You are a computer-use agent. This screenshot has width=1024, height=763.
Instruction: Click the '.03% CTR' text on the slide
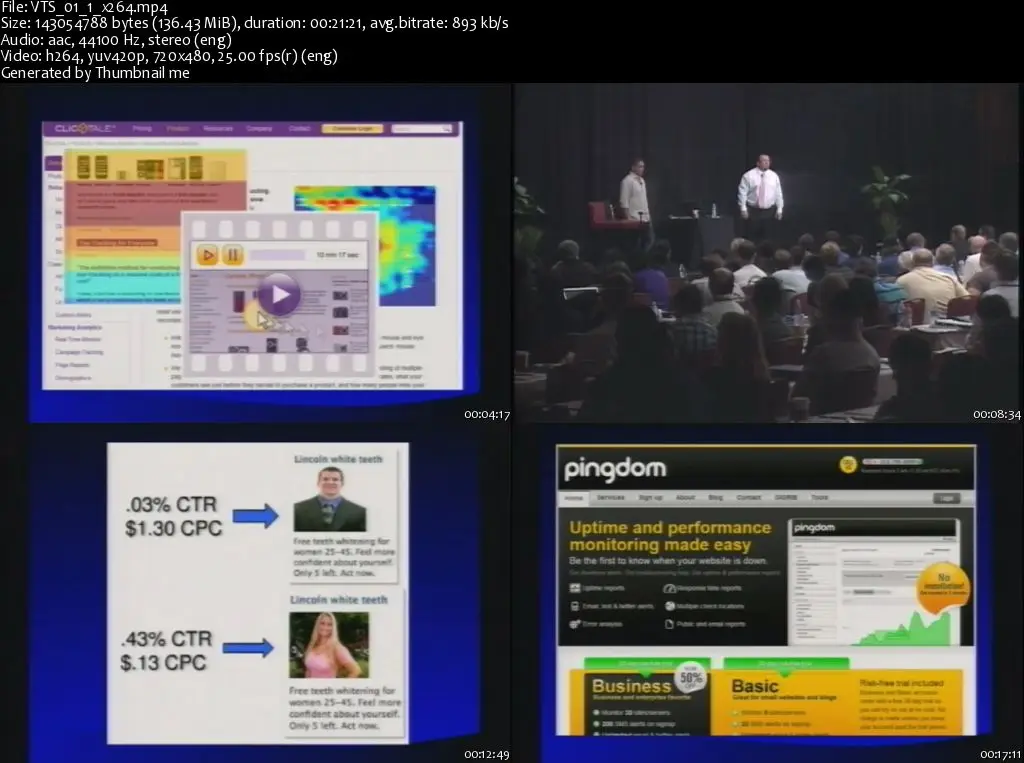click(171, 504)
